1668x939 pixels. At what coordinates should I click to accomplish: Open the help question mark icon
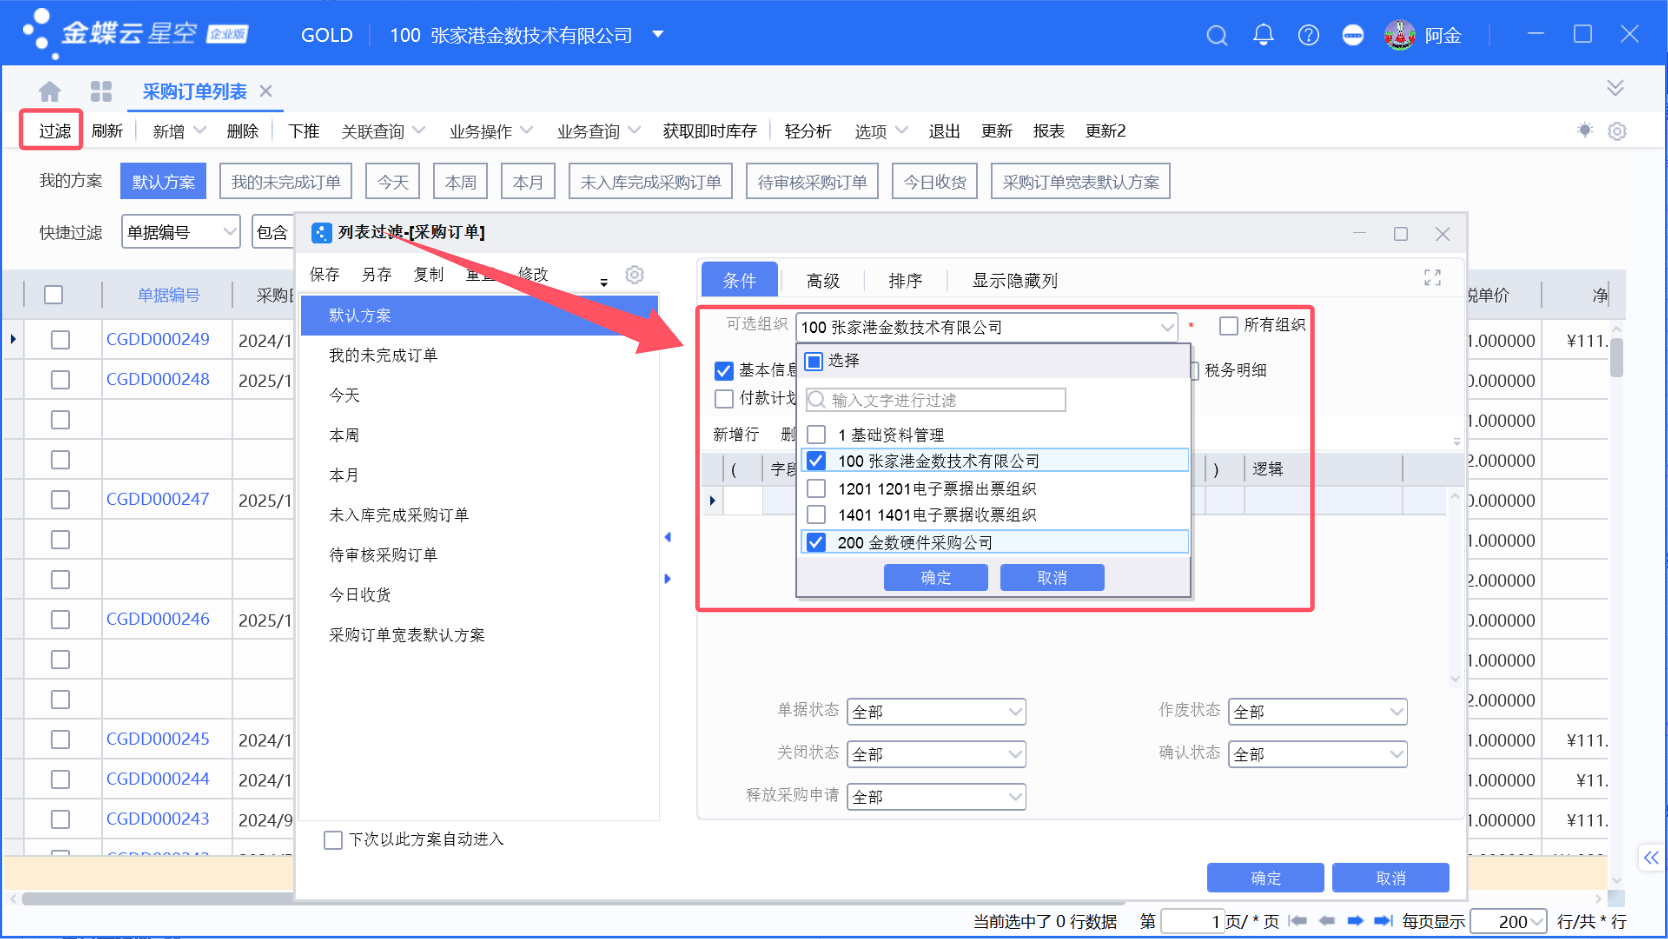pyautogui.click(x=1308, y=35)
